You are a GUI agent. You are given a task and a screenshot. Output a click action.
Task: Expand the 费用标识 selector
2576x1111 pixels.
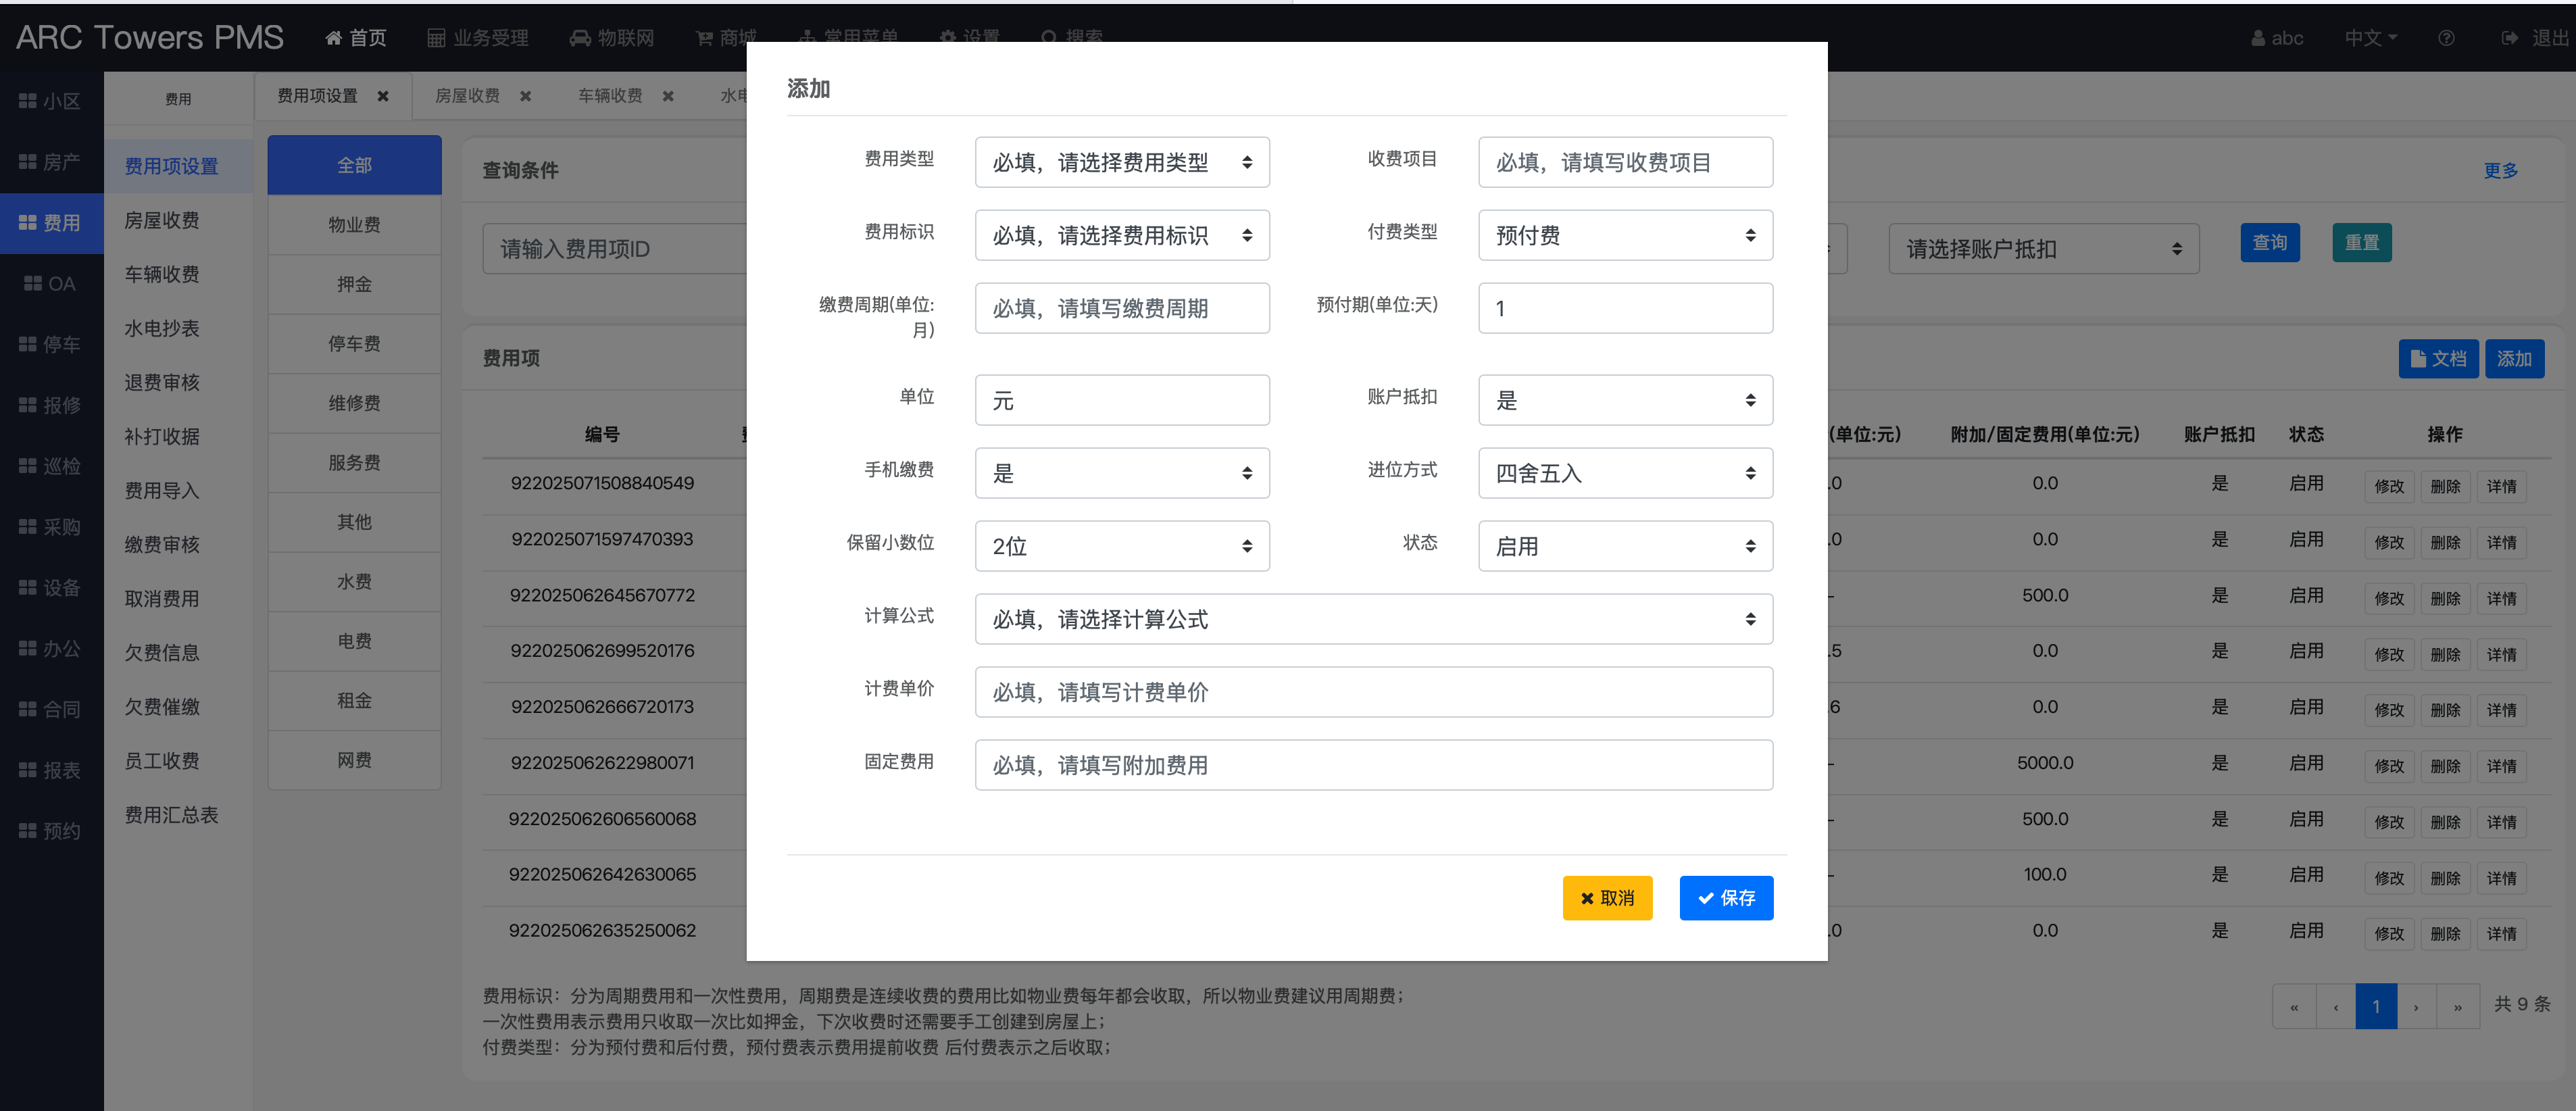point(1121,235)
